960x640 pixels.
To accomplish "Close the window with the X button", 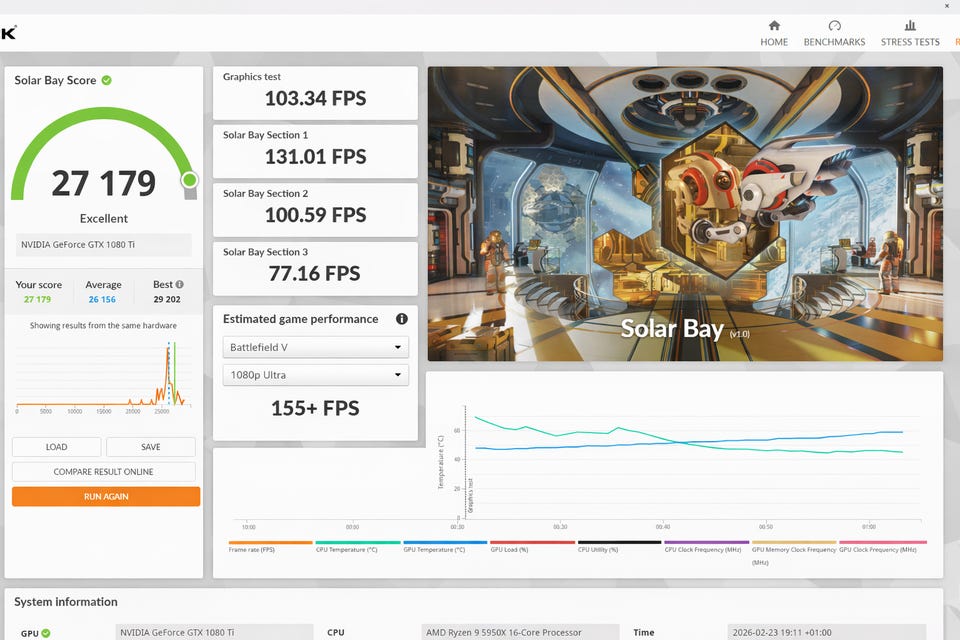I will 947,6.
